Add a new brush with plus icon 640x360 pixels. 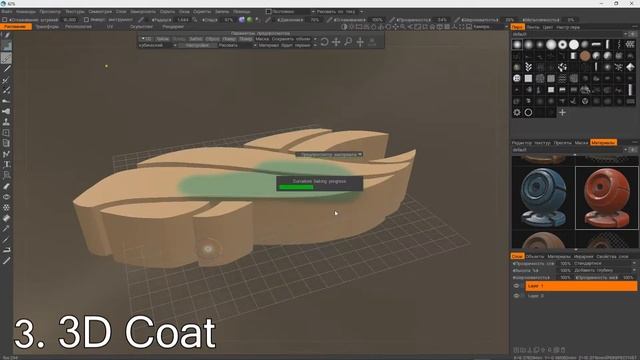click(562, 112)
